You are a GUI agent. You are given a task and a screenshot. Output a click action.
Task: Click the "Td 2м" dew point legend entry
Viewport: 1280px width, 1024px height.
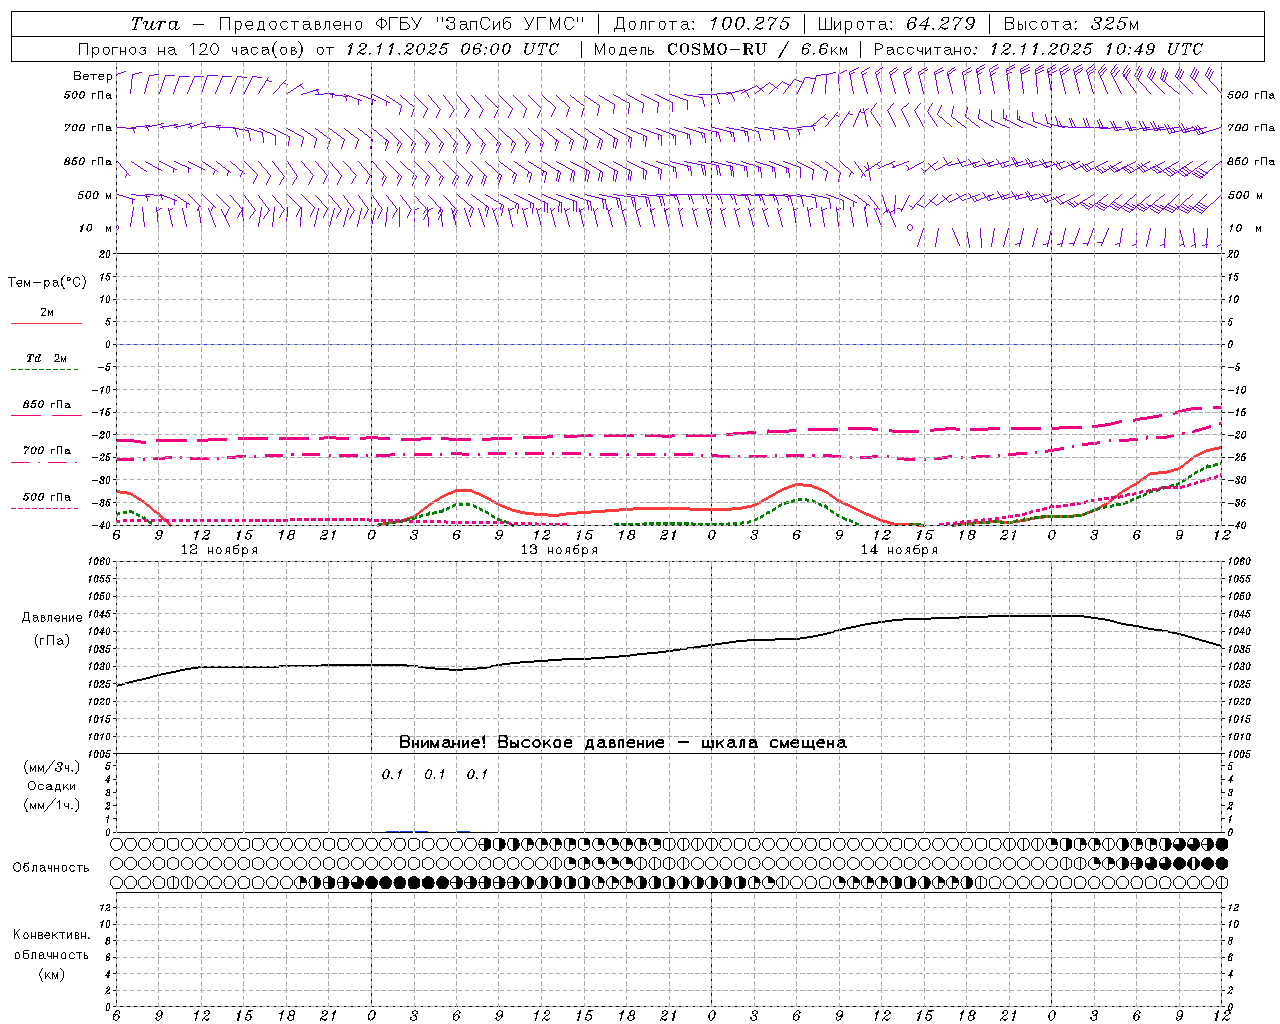[47, 358]
